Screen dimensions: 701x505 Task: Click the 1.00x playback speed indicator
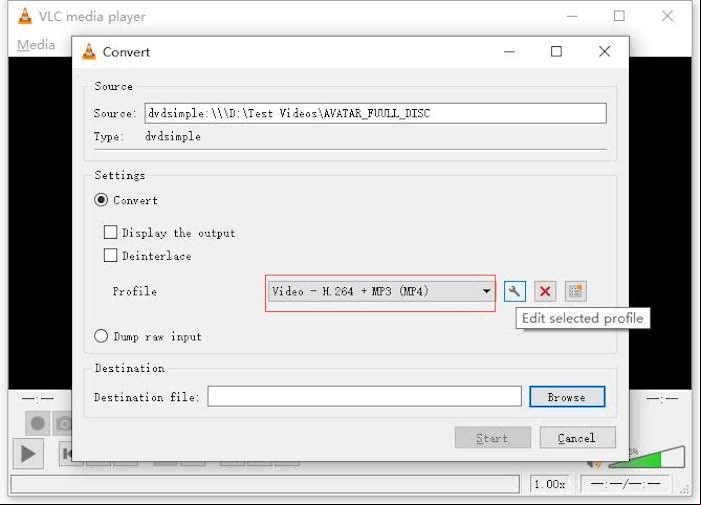coord(549,484)
